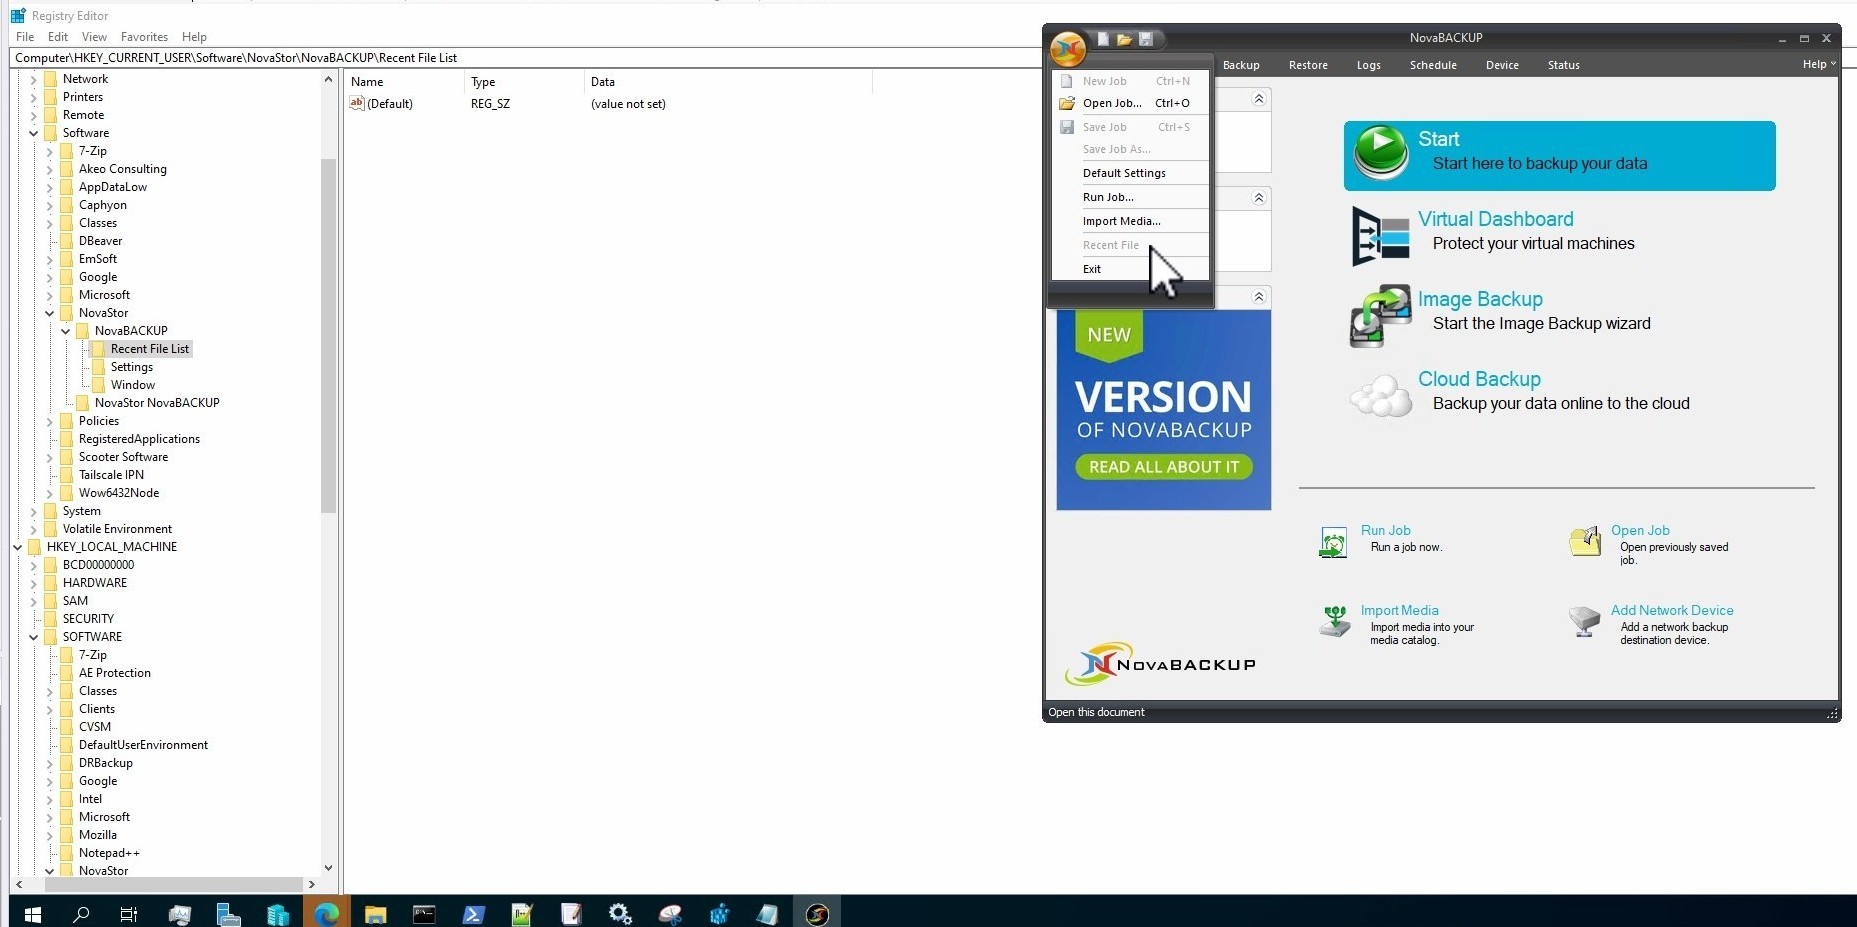Click the Open Job folder icon

pos(1585,541)
